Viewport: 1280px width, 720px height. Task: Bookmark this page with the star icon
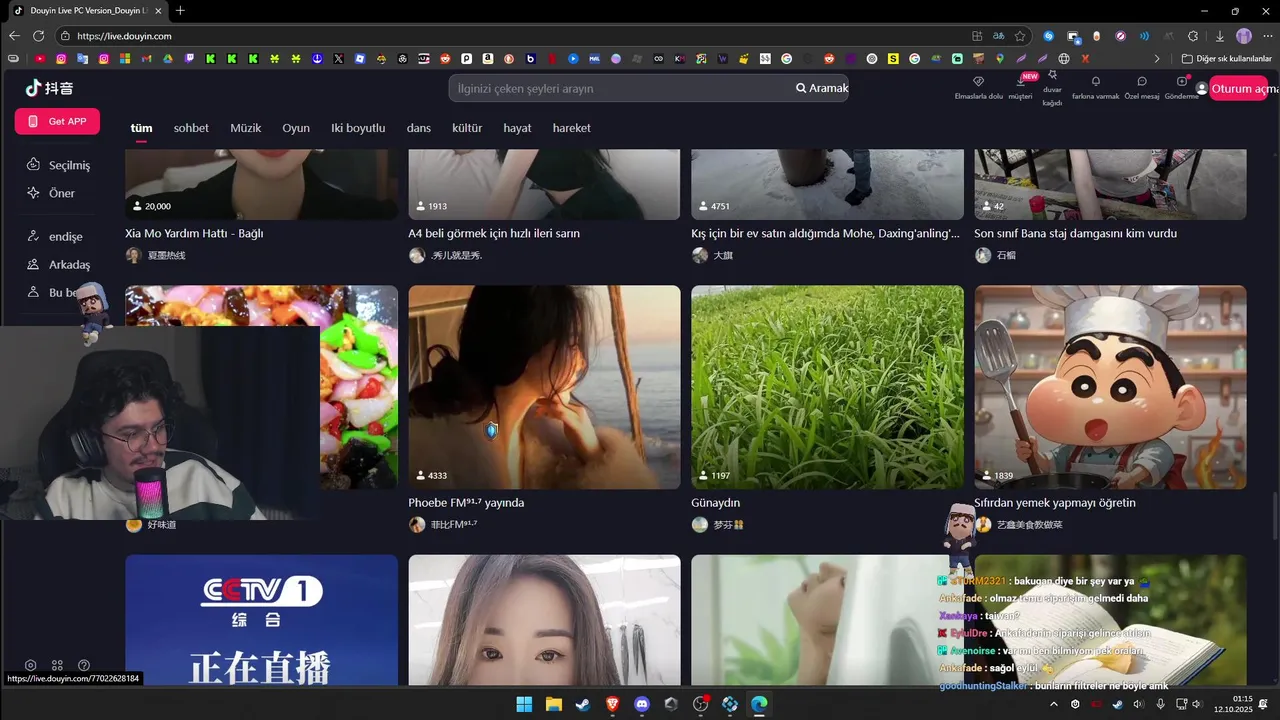(1020, 36)
